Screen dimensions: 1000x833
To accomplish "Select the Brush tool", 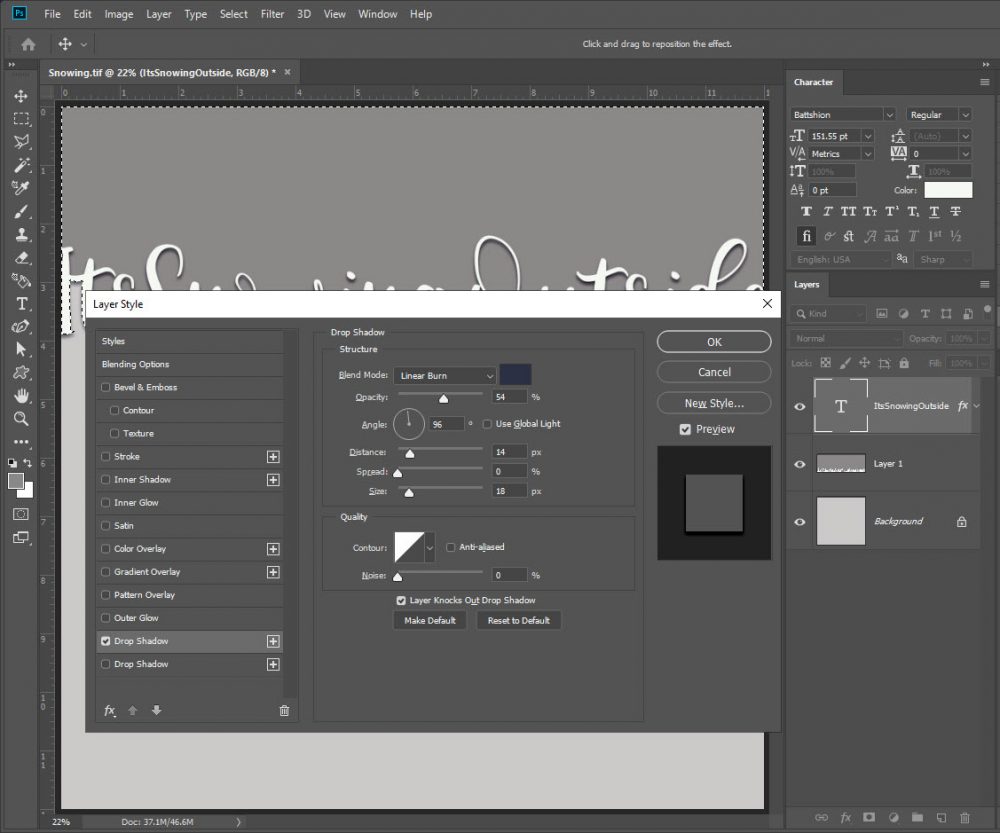I will tap(21, 211).
